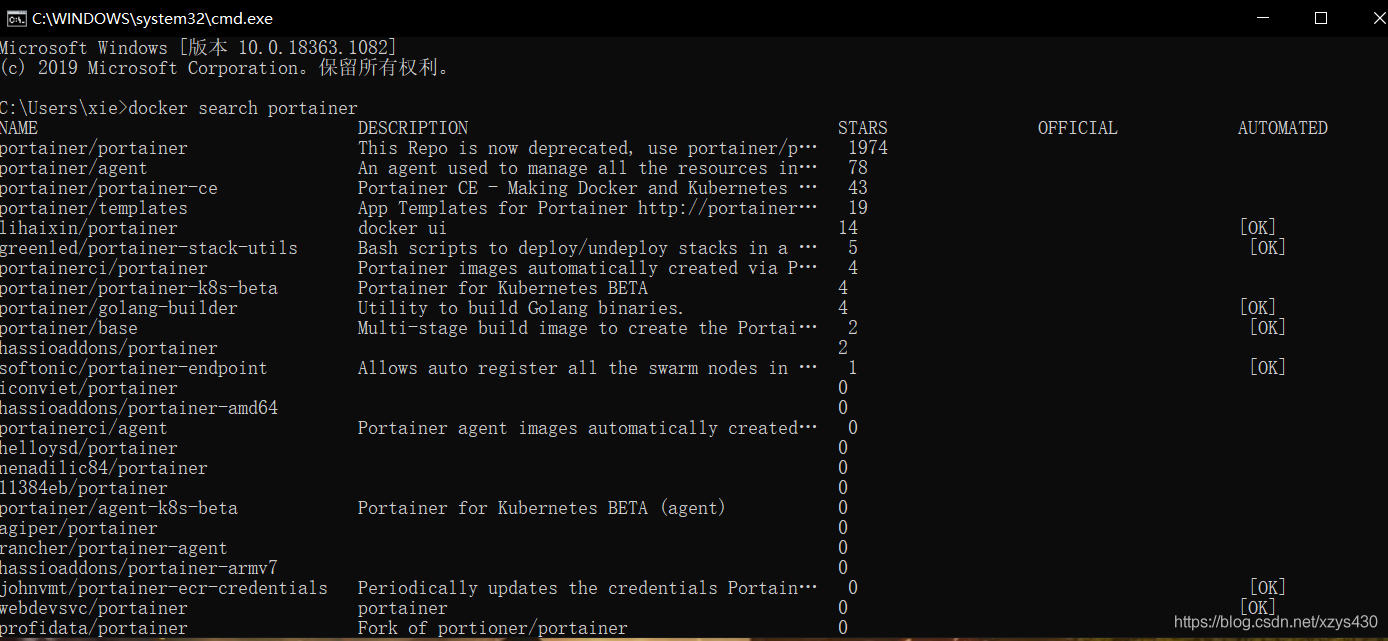Click the command text 'docker search portainer'
The height and width of the screenshot is (641, 1388).
(243, 108)
